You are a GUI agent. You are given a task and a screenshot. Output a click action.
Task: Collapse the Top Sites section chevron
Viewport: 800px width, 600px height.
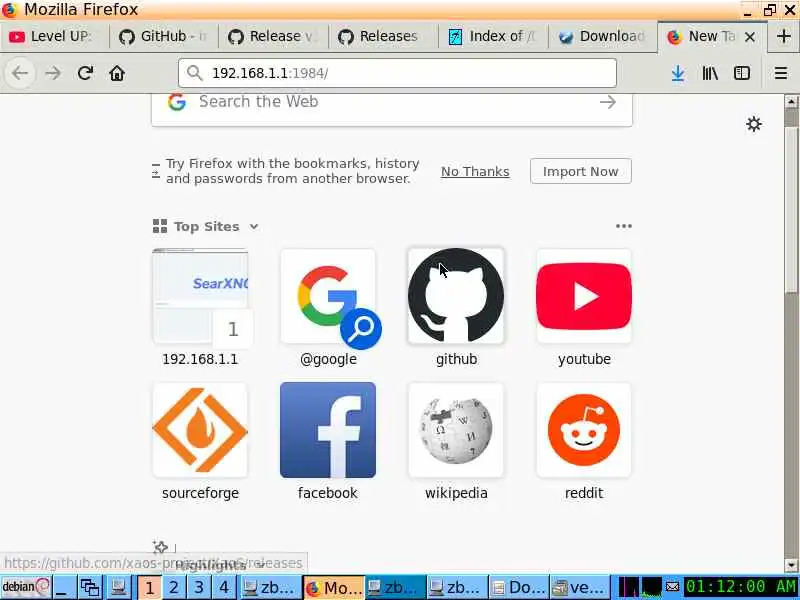tap(254, 227)
